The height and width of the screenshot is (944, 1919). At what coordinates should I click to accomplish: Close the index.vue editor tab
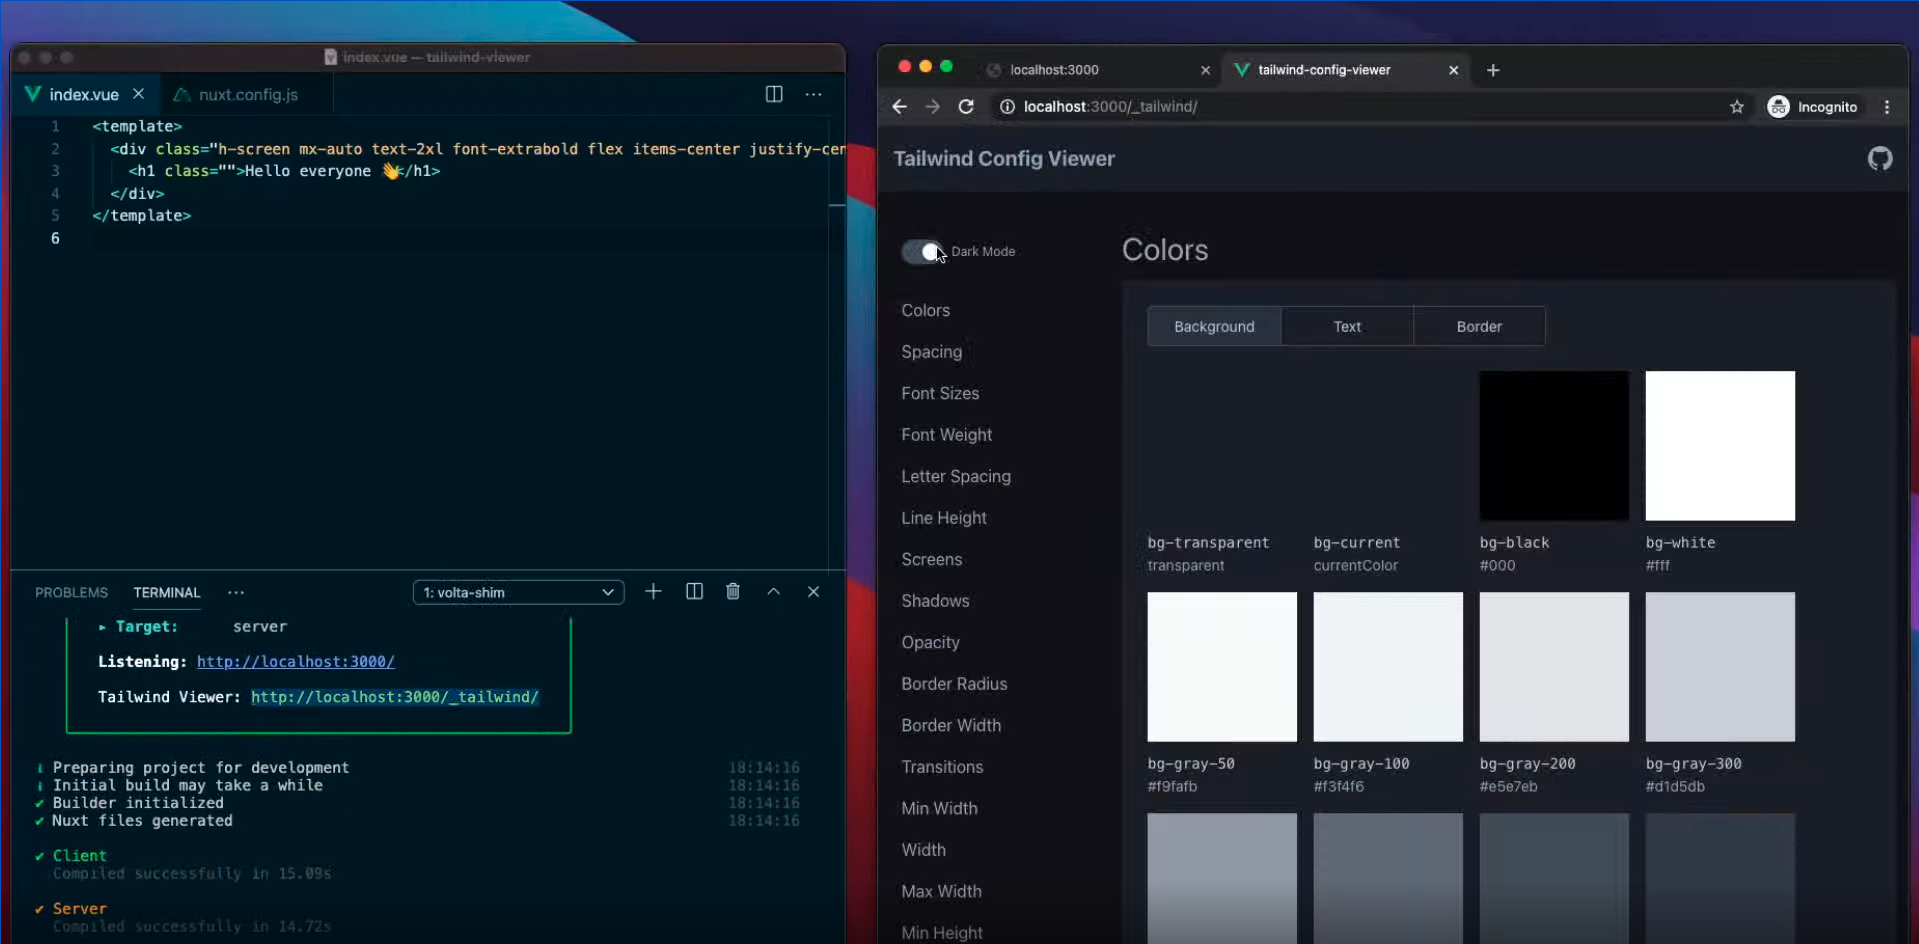click(139, 93)
